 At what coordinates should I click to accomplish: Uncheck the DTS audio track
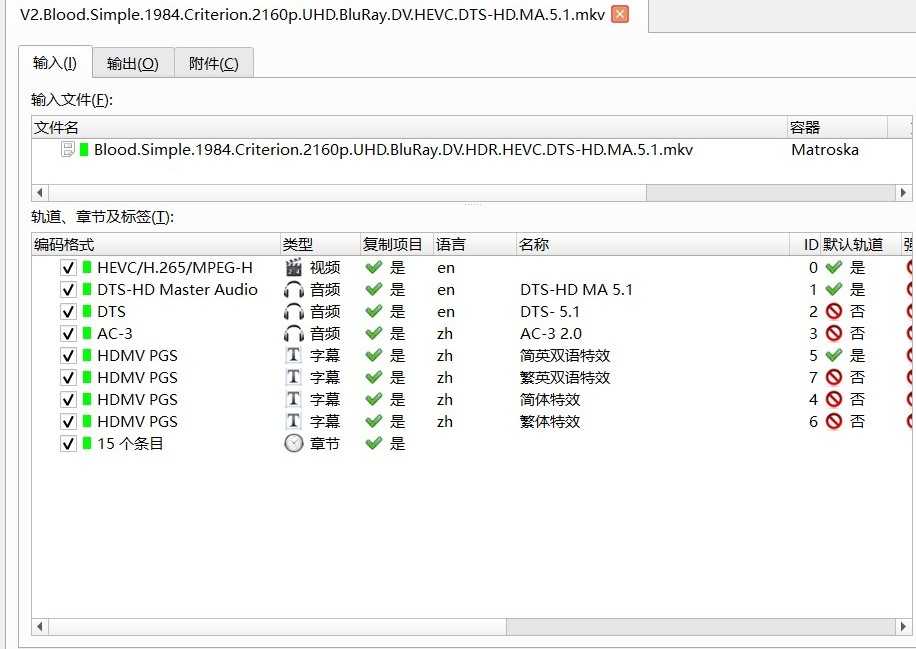point(68,311)
